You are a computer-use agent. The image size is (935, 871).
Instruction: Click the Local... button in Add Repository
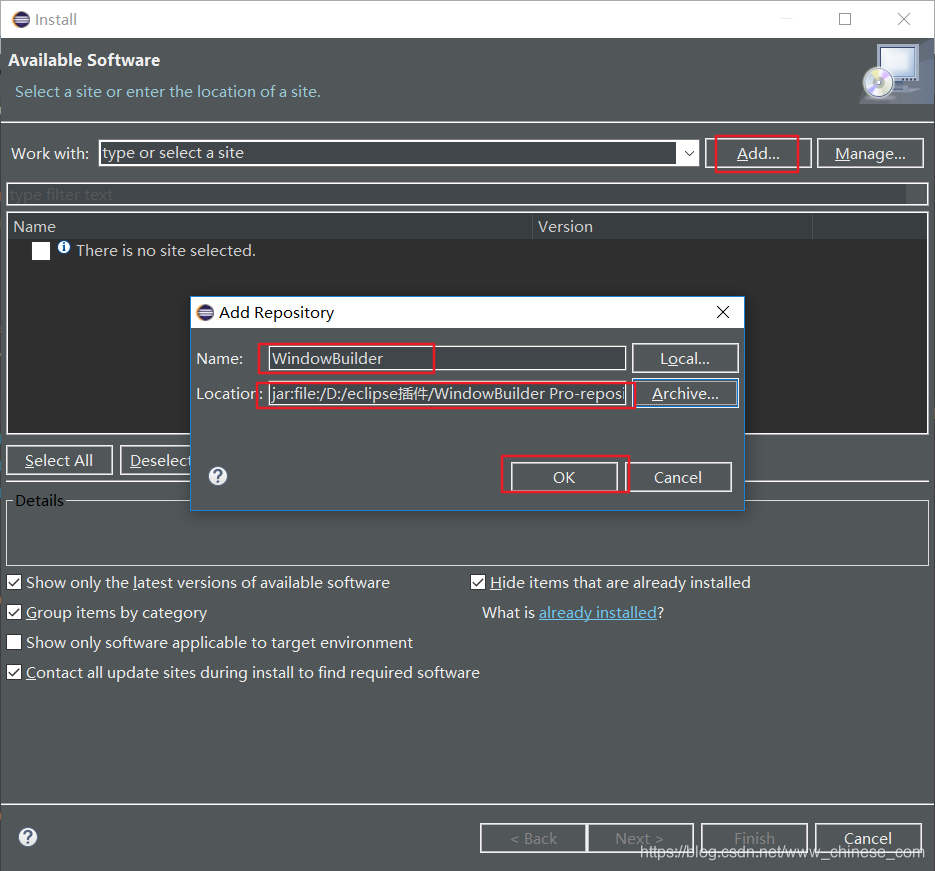click(x=685, y=359)
